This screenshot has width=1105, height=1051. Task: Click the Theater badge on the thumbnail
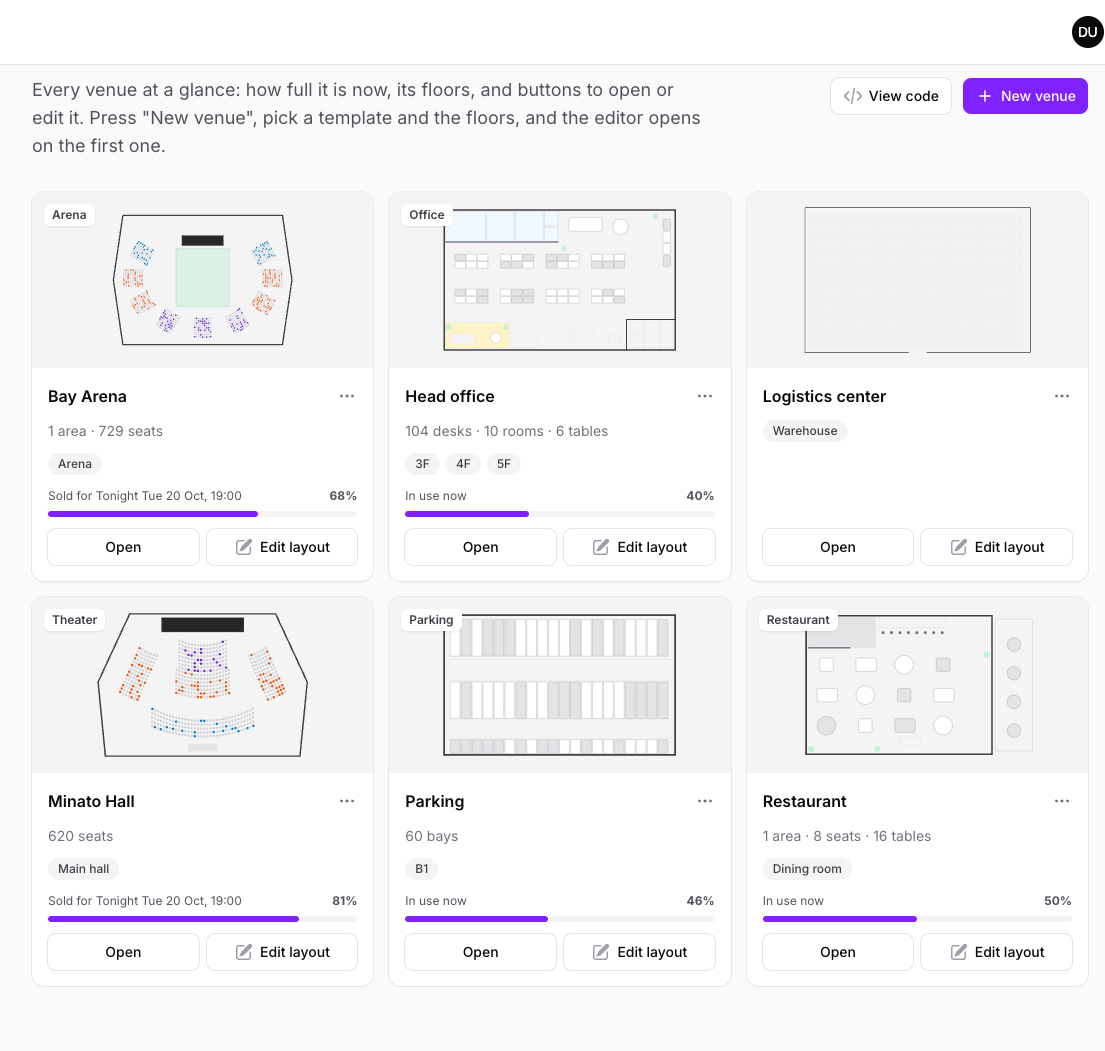(74, 620)
